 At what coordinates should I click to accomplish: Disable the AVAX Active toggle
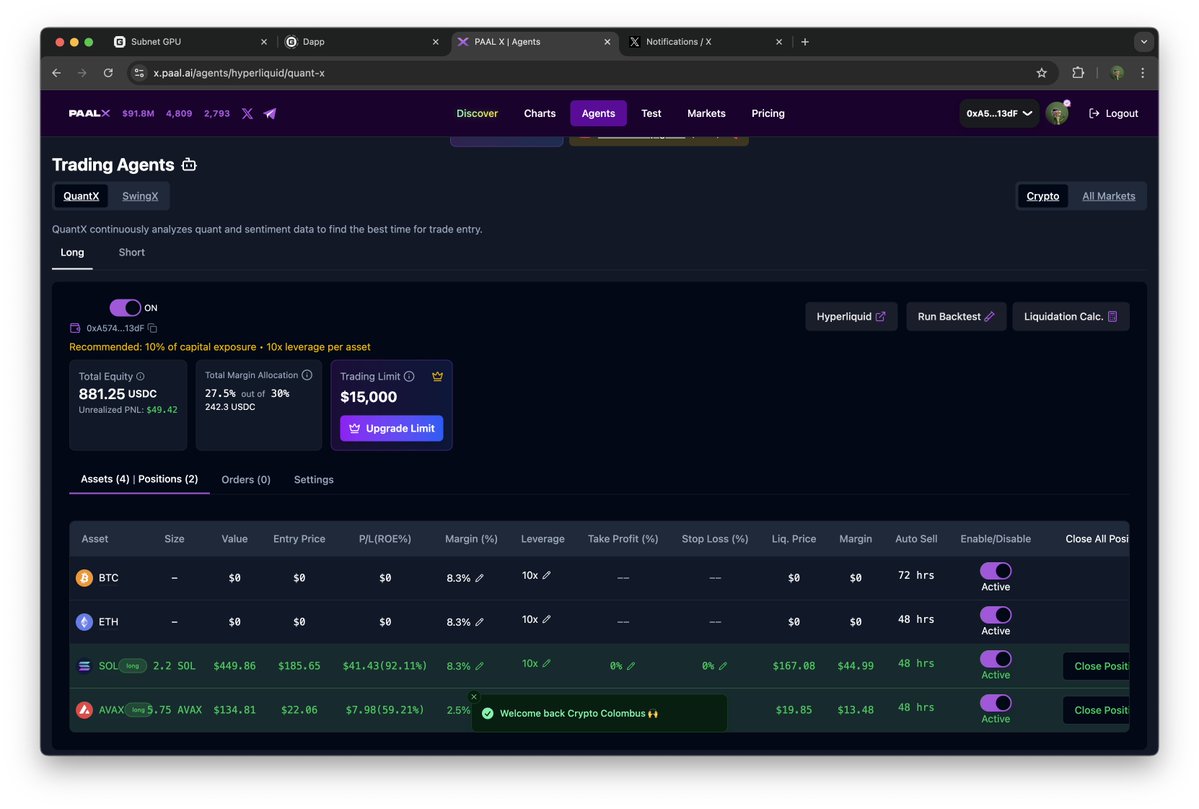[x=996, y=703]
